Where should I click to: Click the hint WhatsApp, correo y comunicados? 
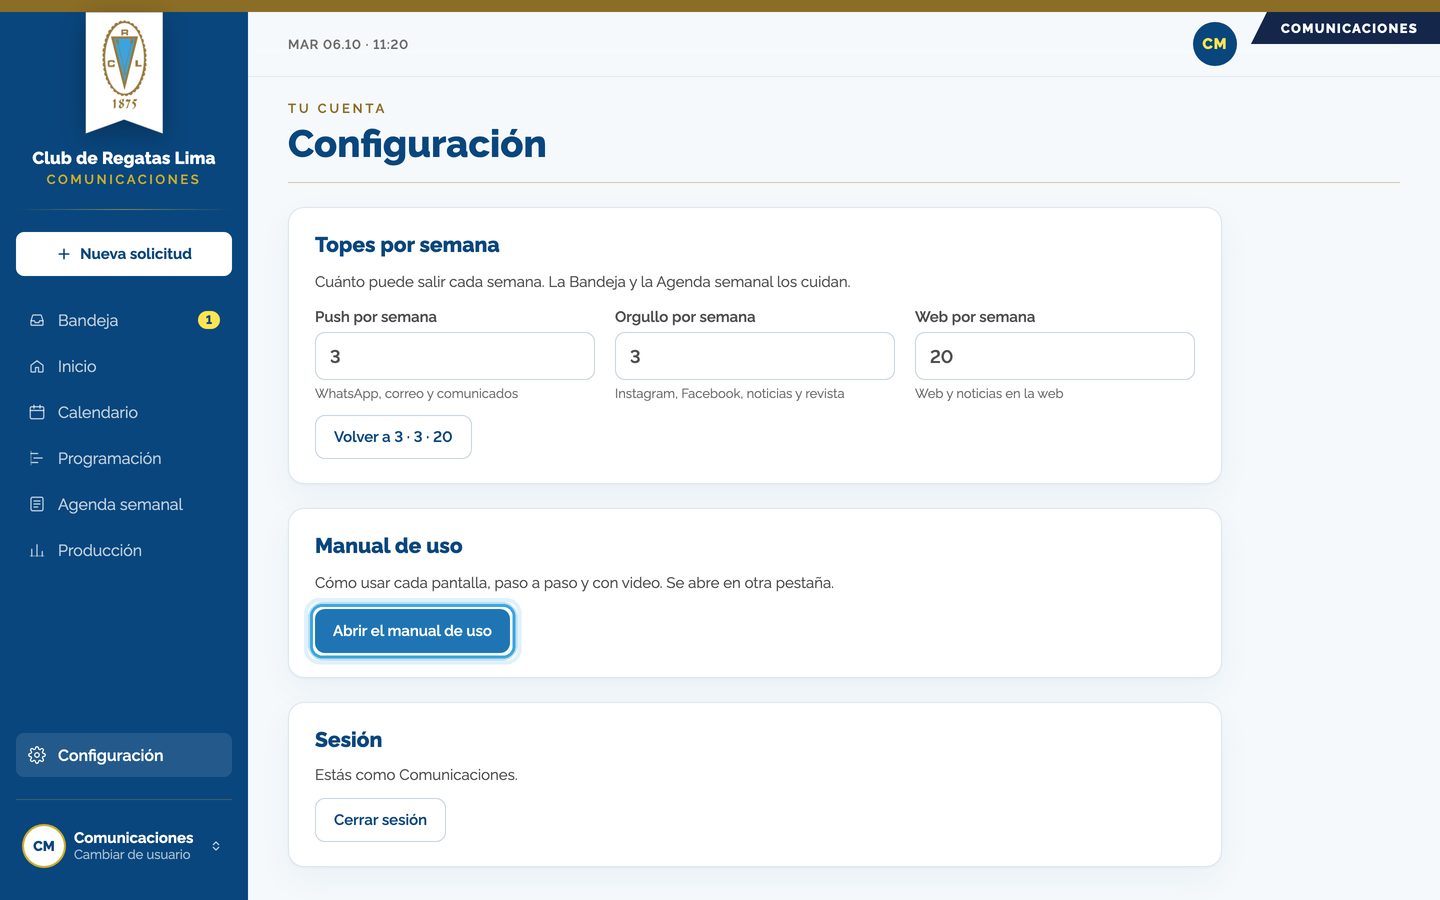[x=416, y=394]
